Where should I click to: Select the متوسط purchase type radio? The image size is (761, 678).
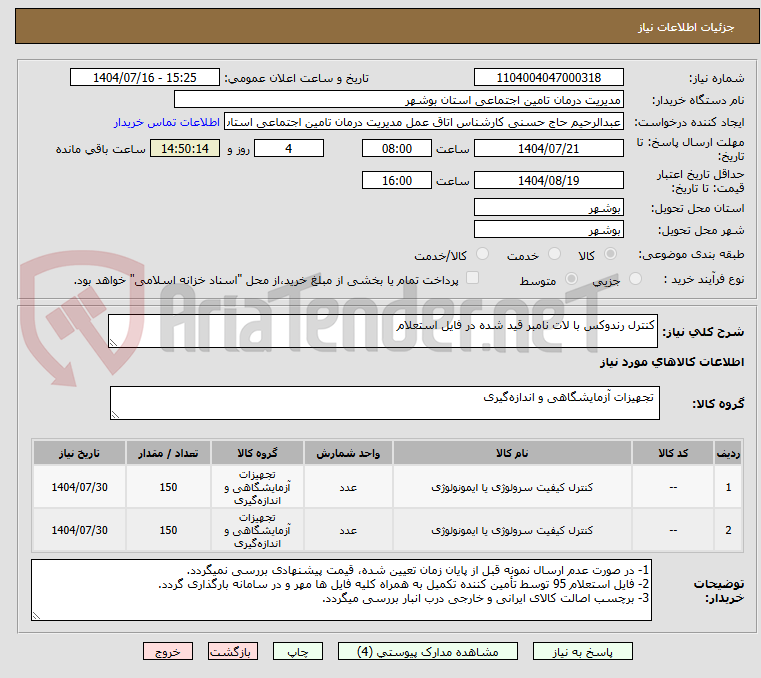(571, 279)
